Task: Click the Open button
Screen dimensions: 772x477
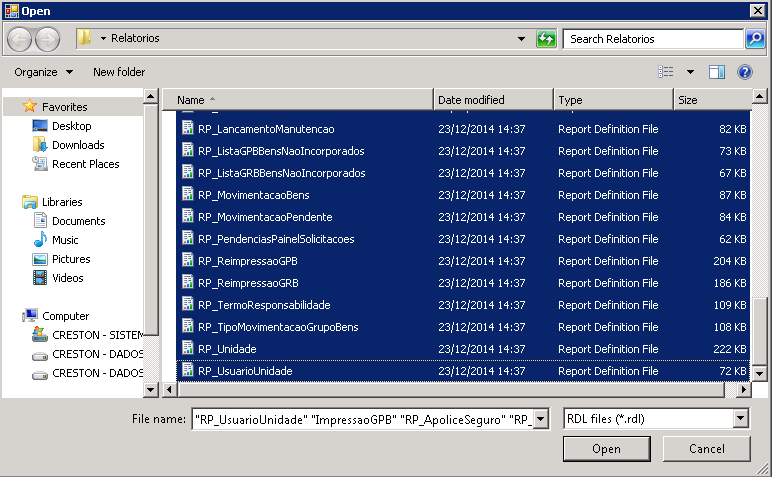Action: click(x=607, y=448)
